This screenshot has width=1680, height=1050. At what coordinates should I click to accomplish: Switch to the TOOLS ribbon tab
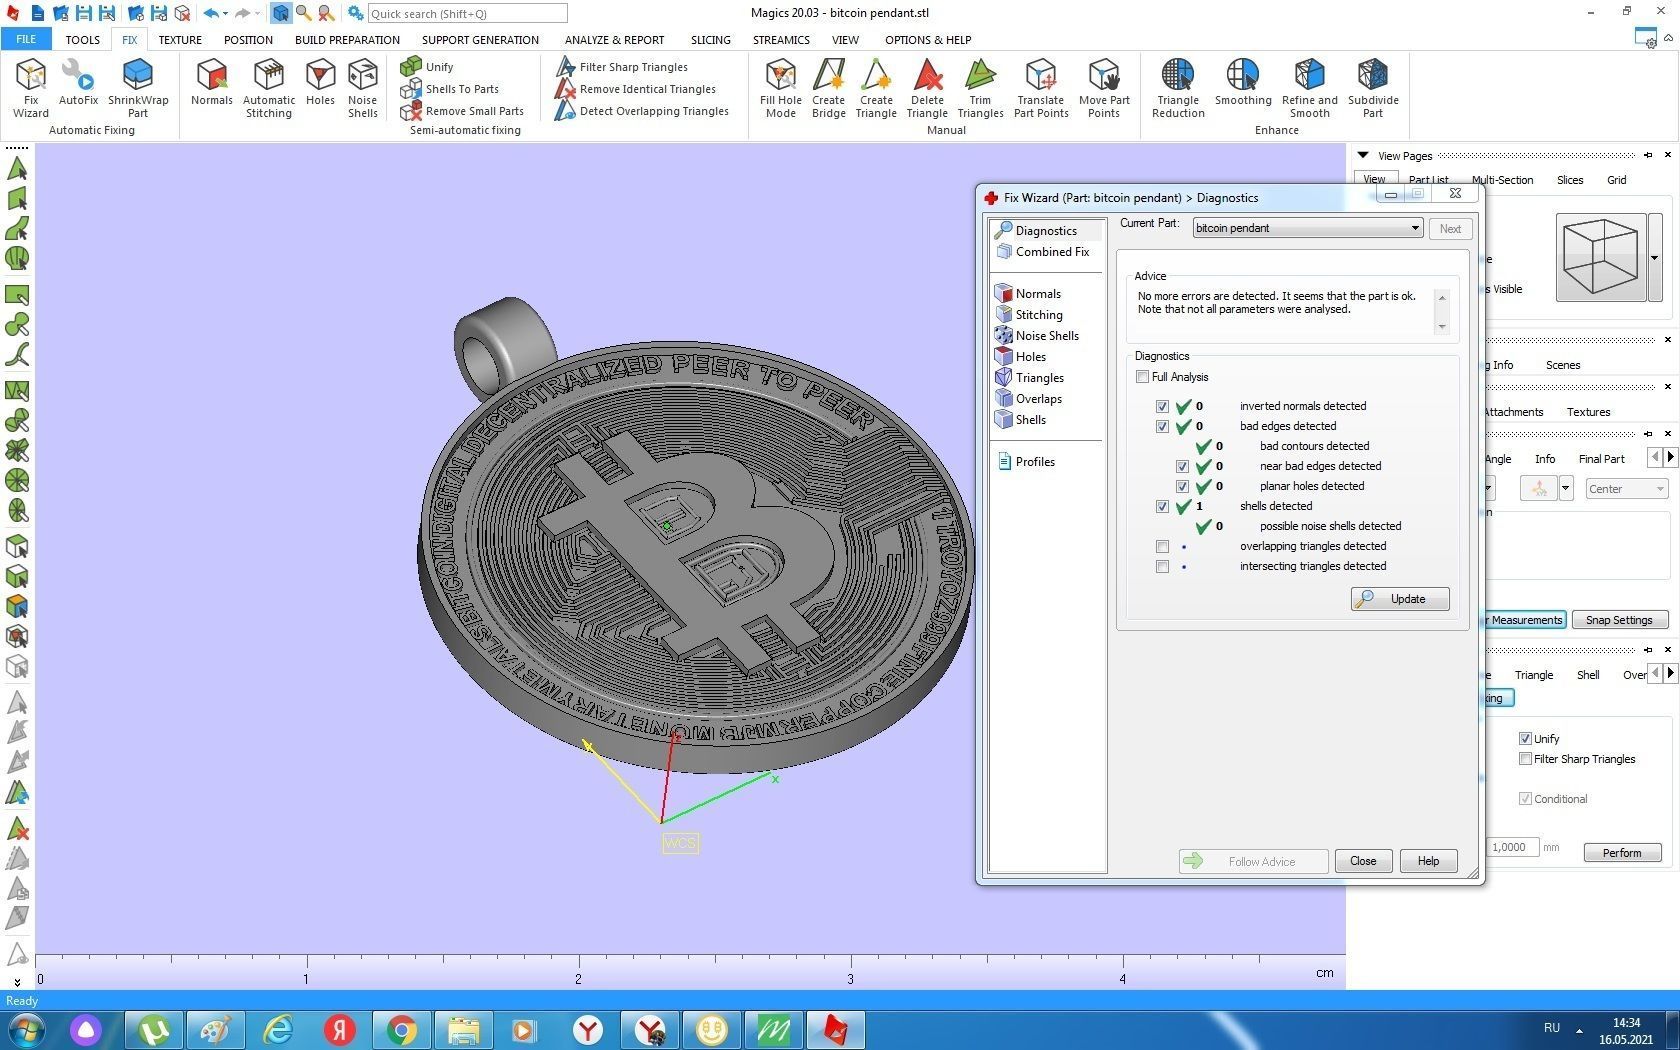coord(82,40)
